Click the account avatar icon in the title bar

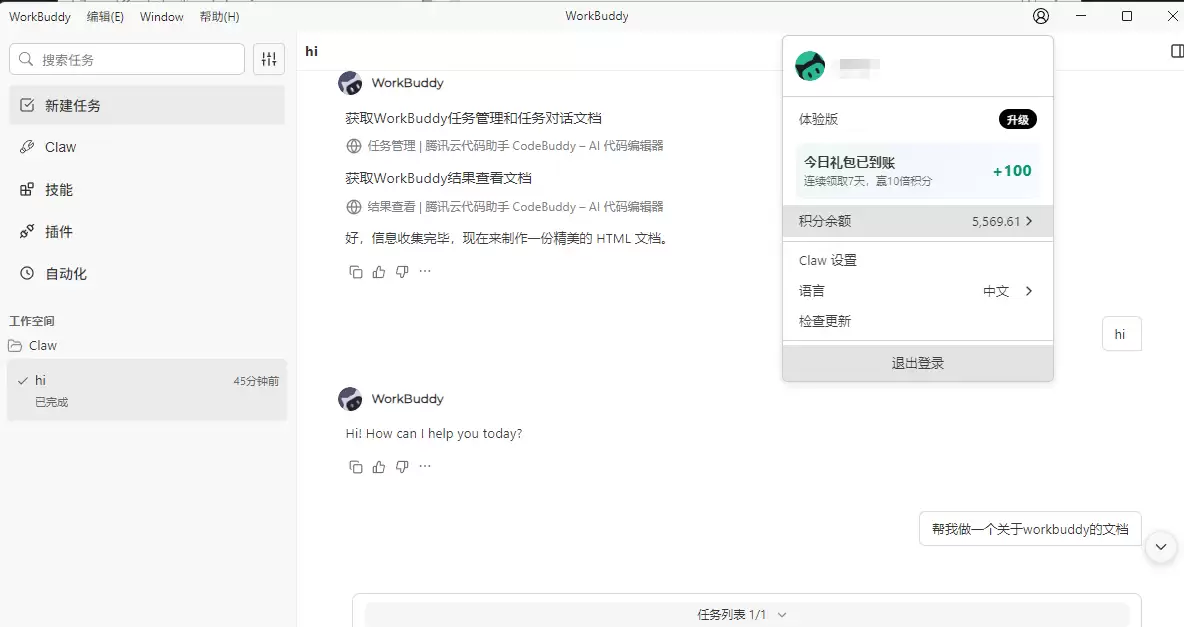coord(1040,16)
